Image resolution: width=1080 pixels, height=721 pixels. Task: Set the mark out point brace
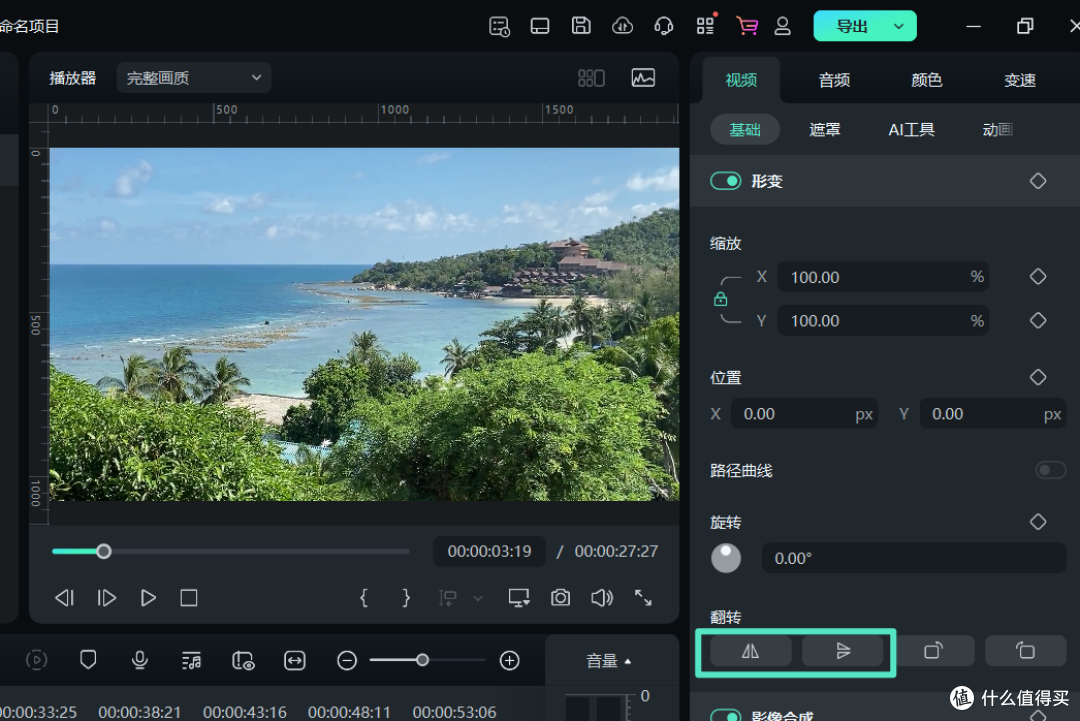coord(406,598)
